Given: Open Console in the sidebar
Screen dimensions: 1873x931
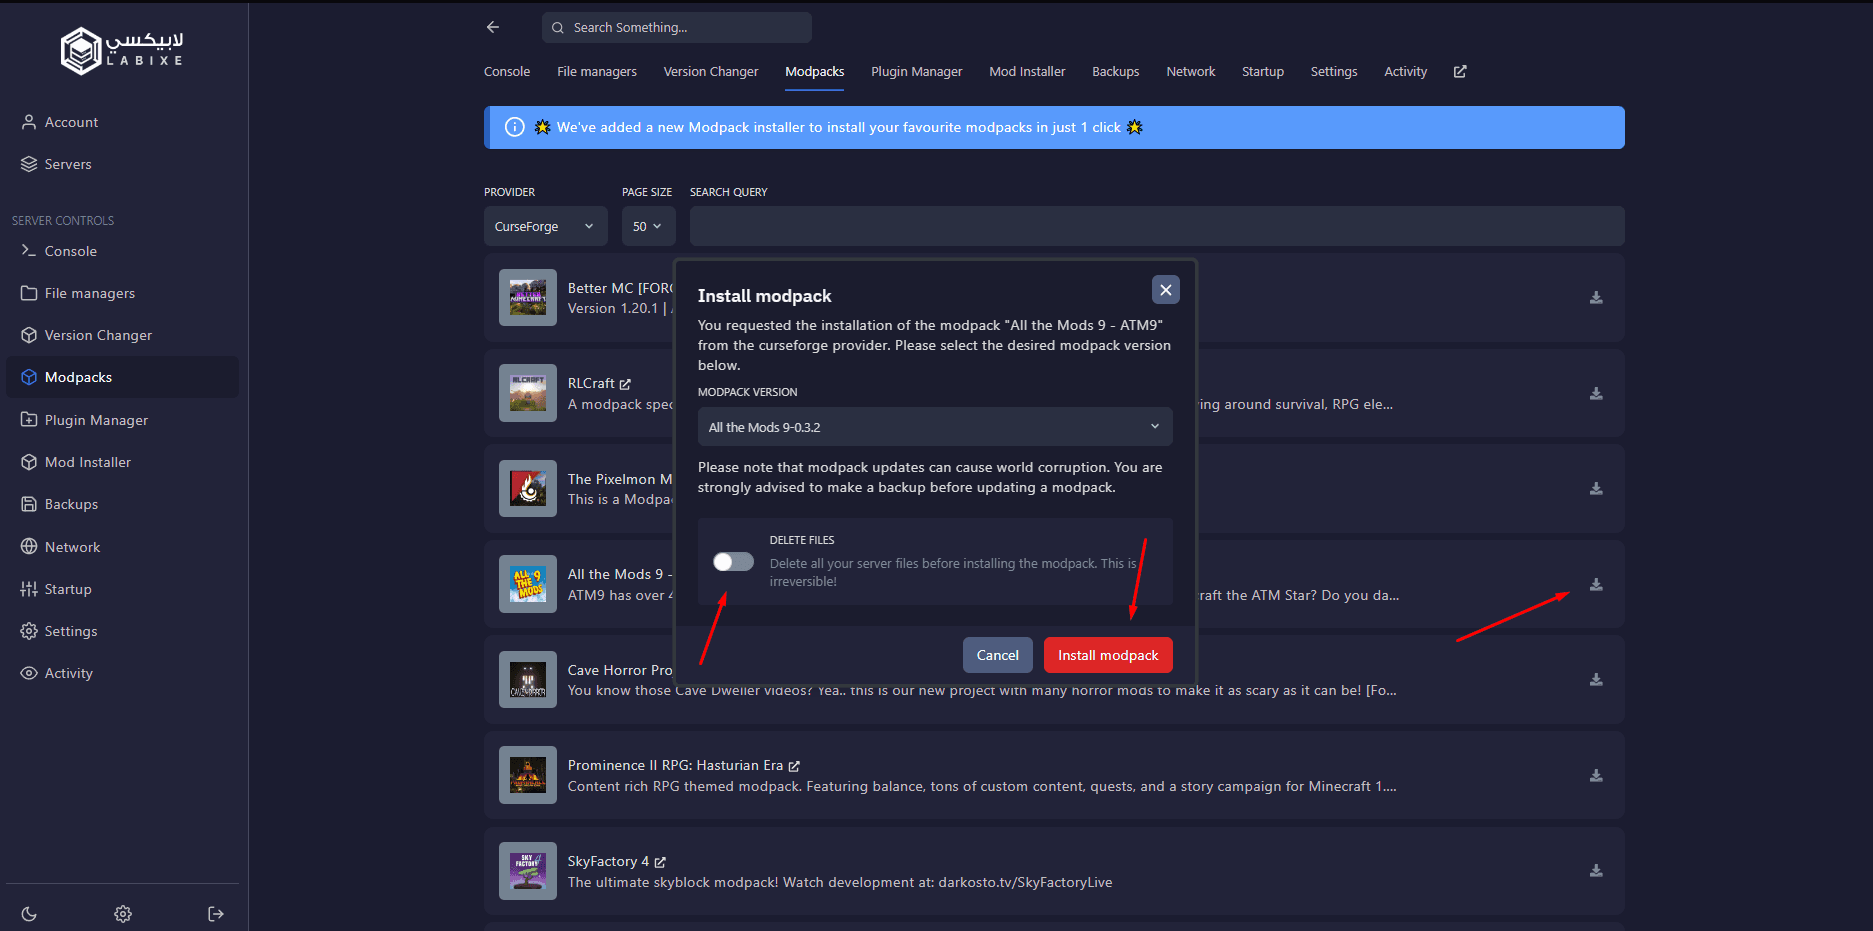Looking at the screenshot, I should coord(122,251).
